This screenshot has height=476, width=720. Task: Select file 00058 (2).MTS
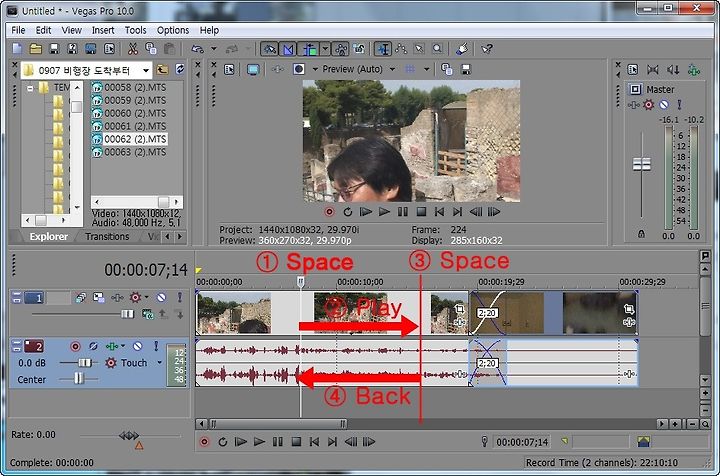129,87
